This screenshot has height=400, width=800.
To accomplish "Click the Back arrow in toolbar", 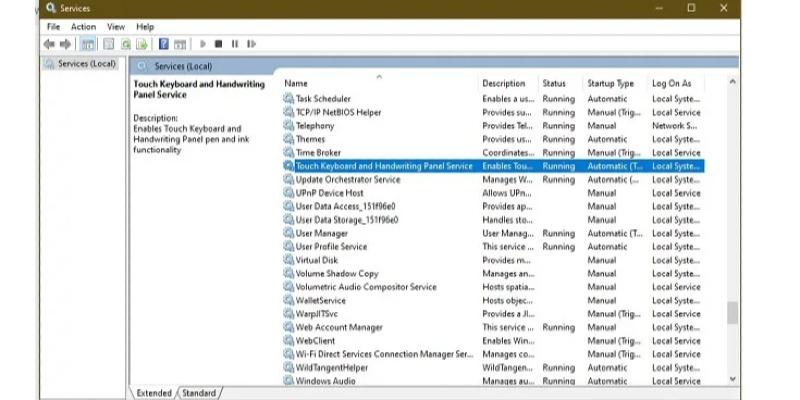I will pyautogui.click(x=49, y=44).
